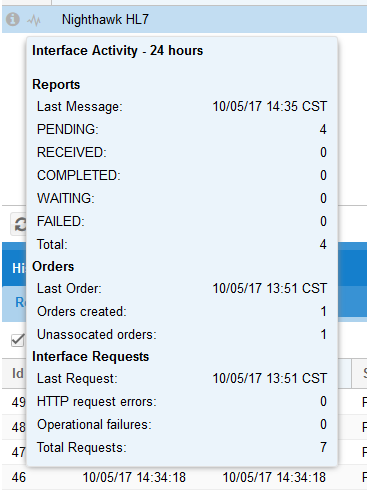Click the Reports section heading
The width and height of the screenshot is (367, 502).
coord(56,85)
